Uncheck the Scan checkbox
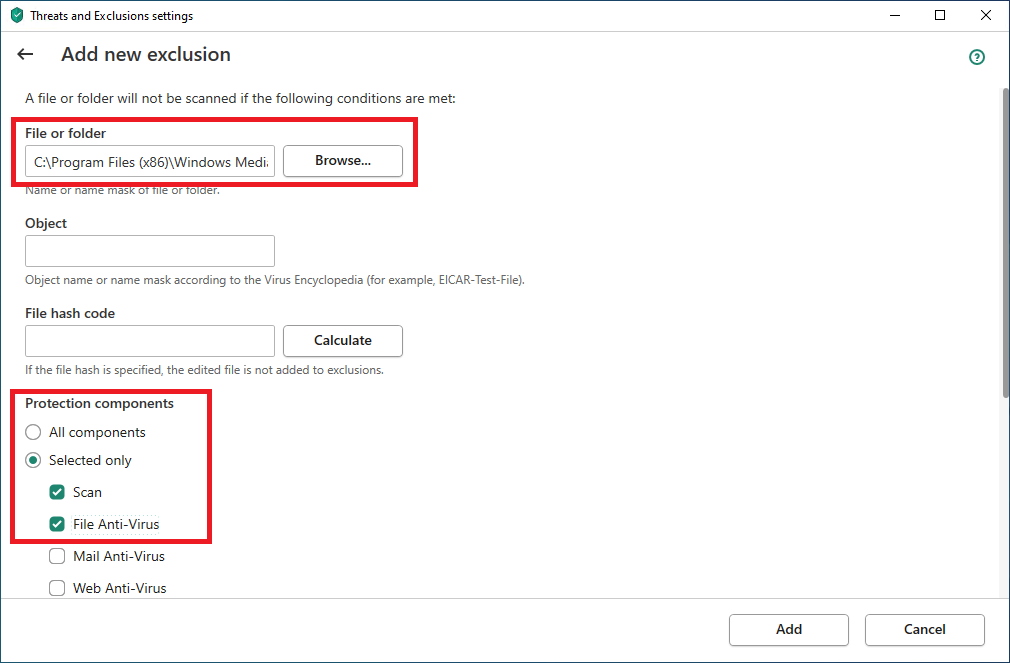Image resolution: width=1010 pixels, height=663 pixels. pos(58,493)
